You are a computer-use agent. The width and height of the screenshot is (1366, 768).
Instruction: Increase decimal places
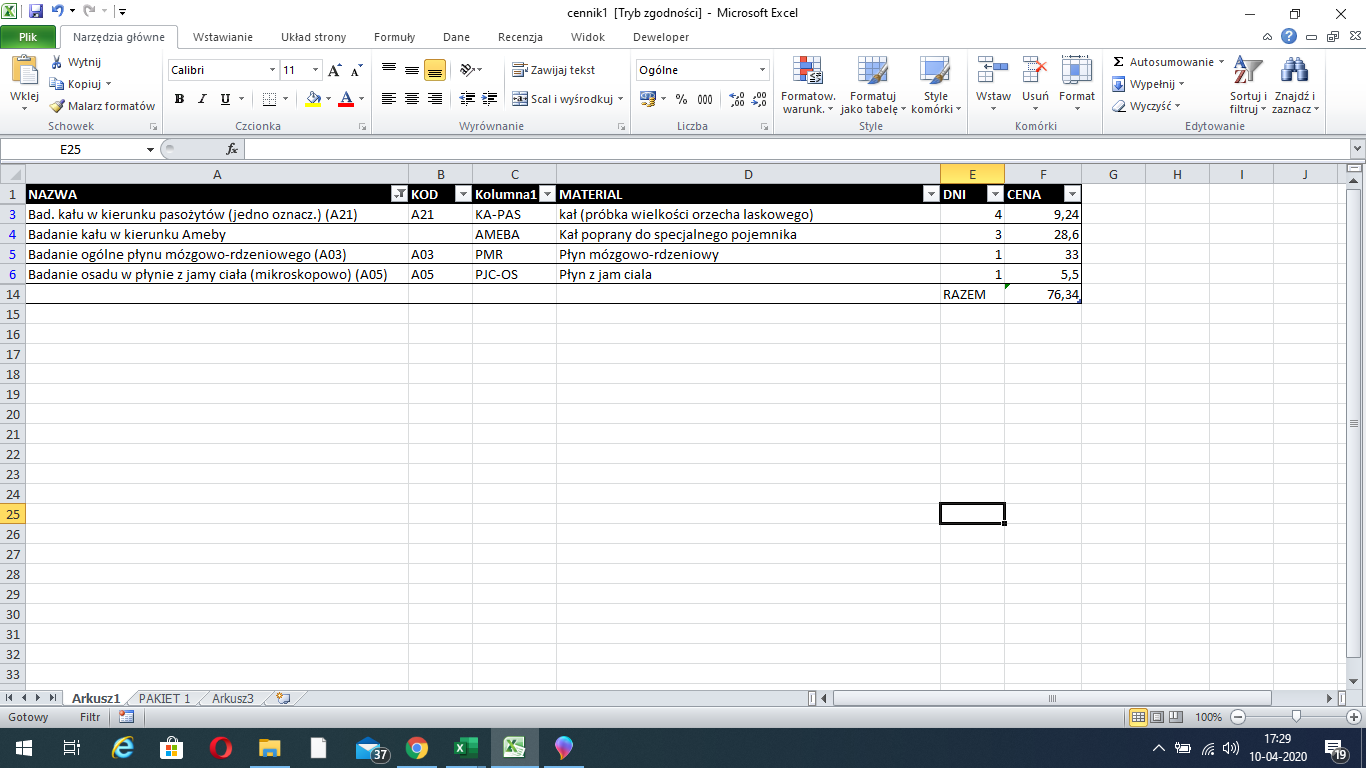point(737,99)
